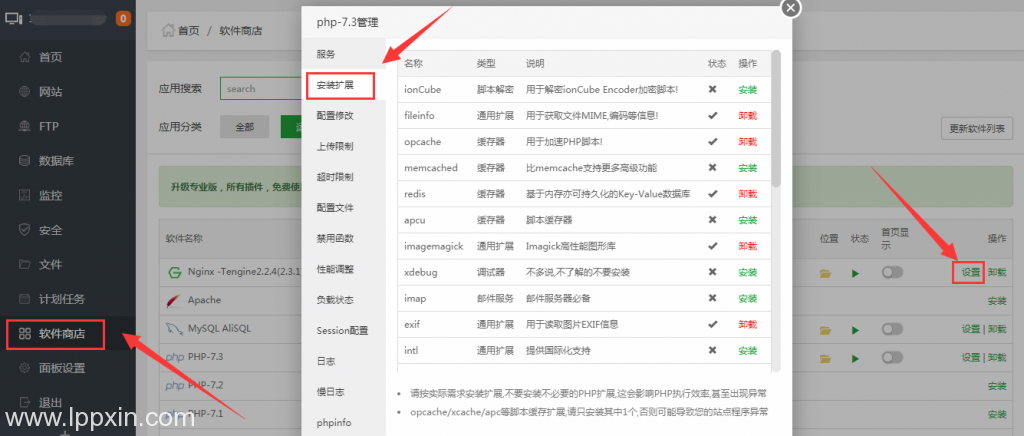Open the MySQL AliSQL row's folder icon
This screenshot has width=1024, height=436.
pos(825,330)
